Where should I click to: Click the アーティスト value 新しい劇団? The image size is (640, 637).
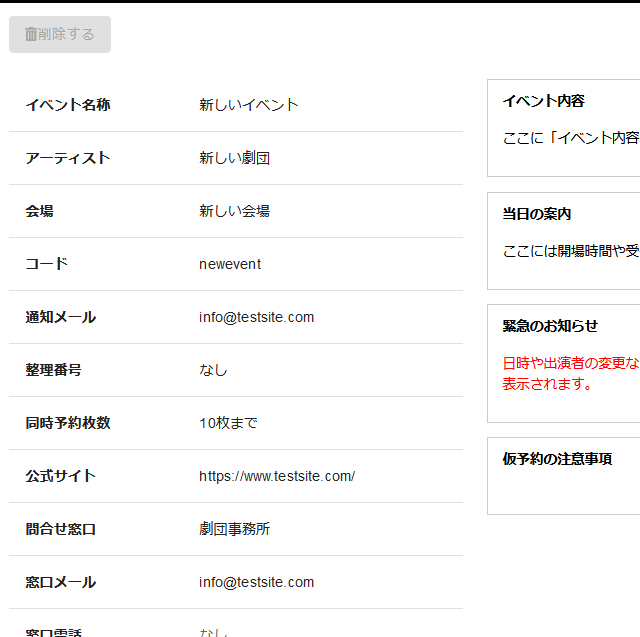(x=234, y=158)
